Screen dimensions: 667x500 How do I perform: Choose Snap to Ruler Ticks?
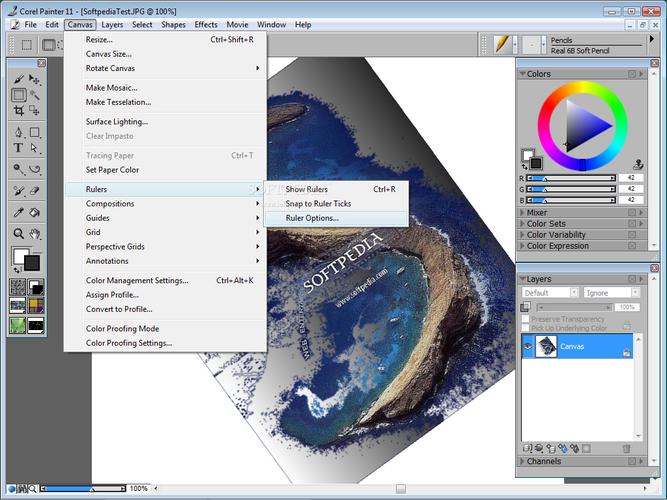coord(336,204)
